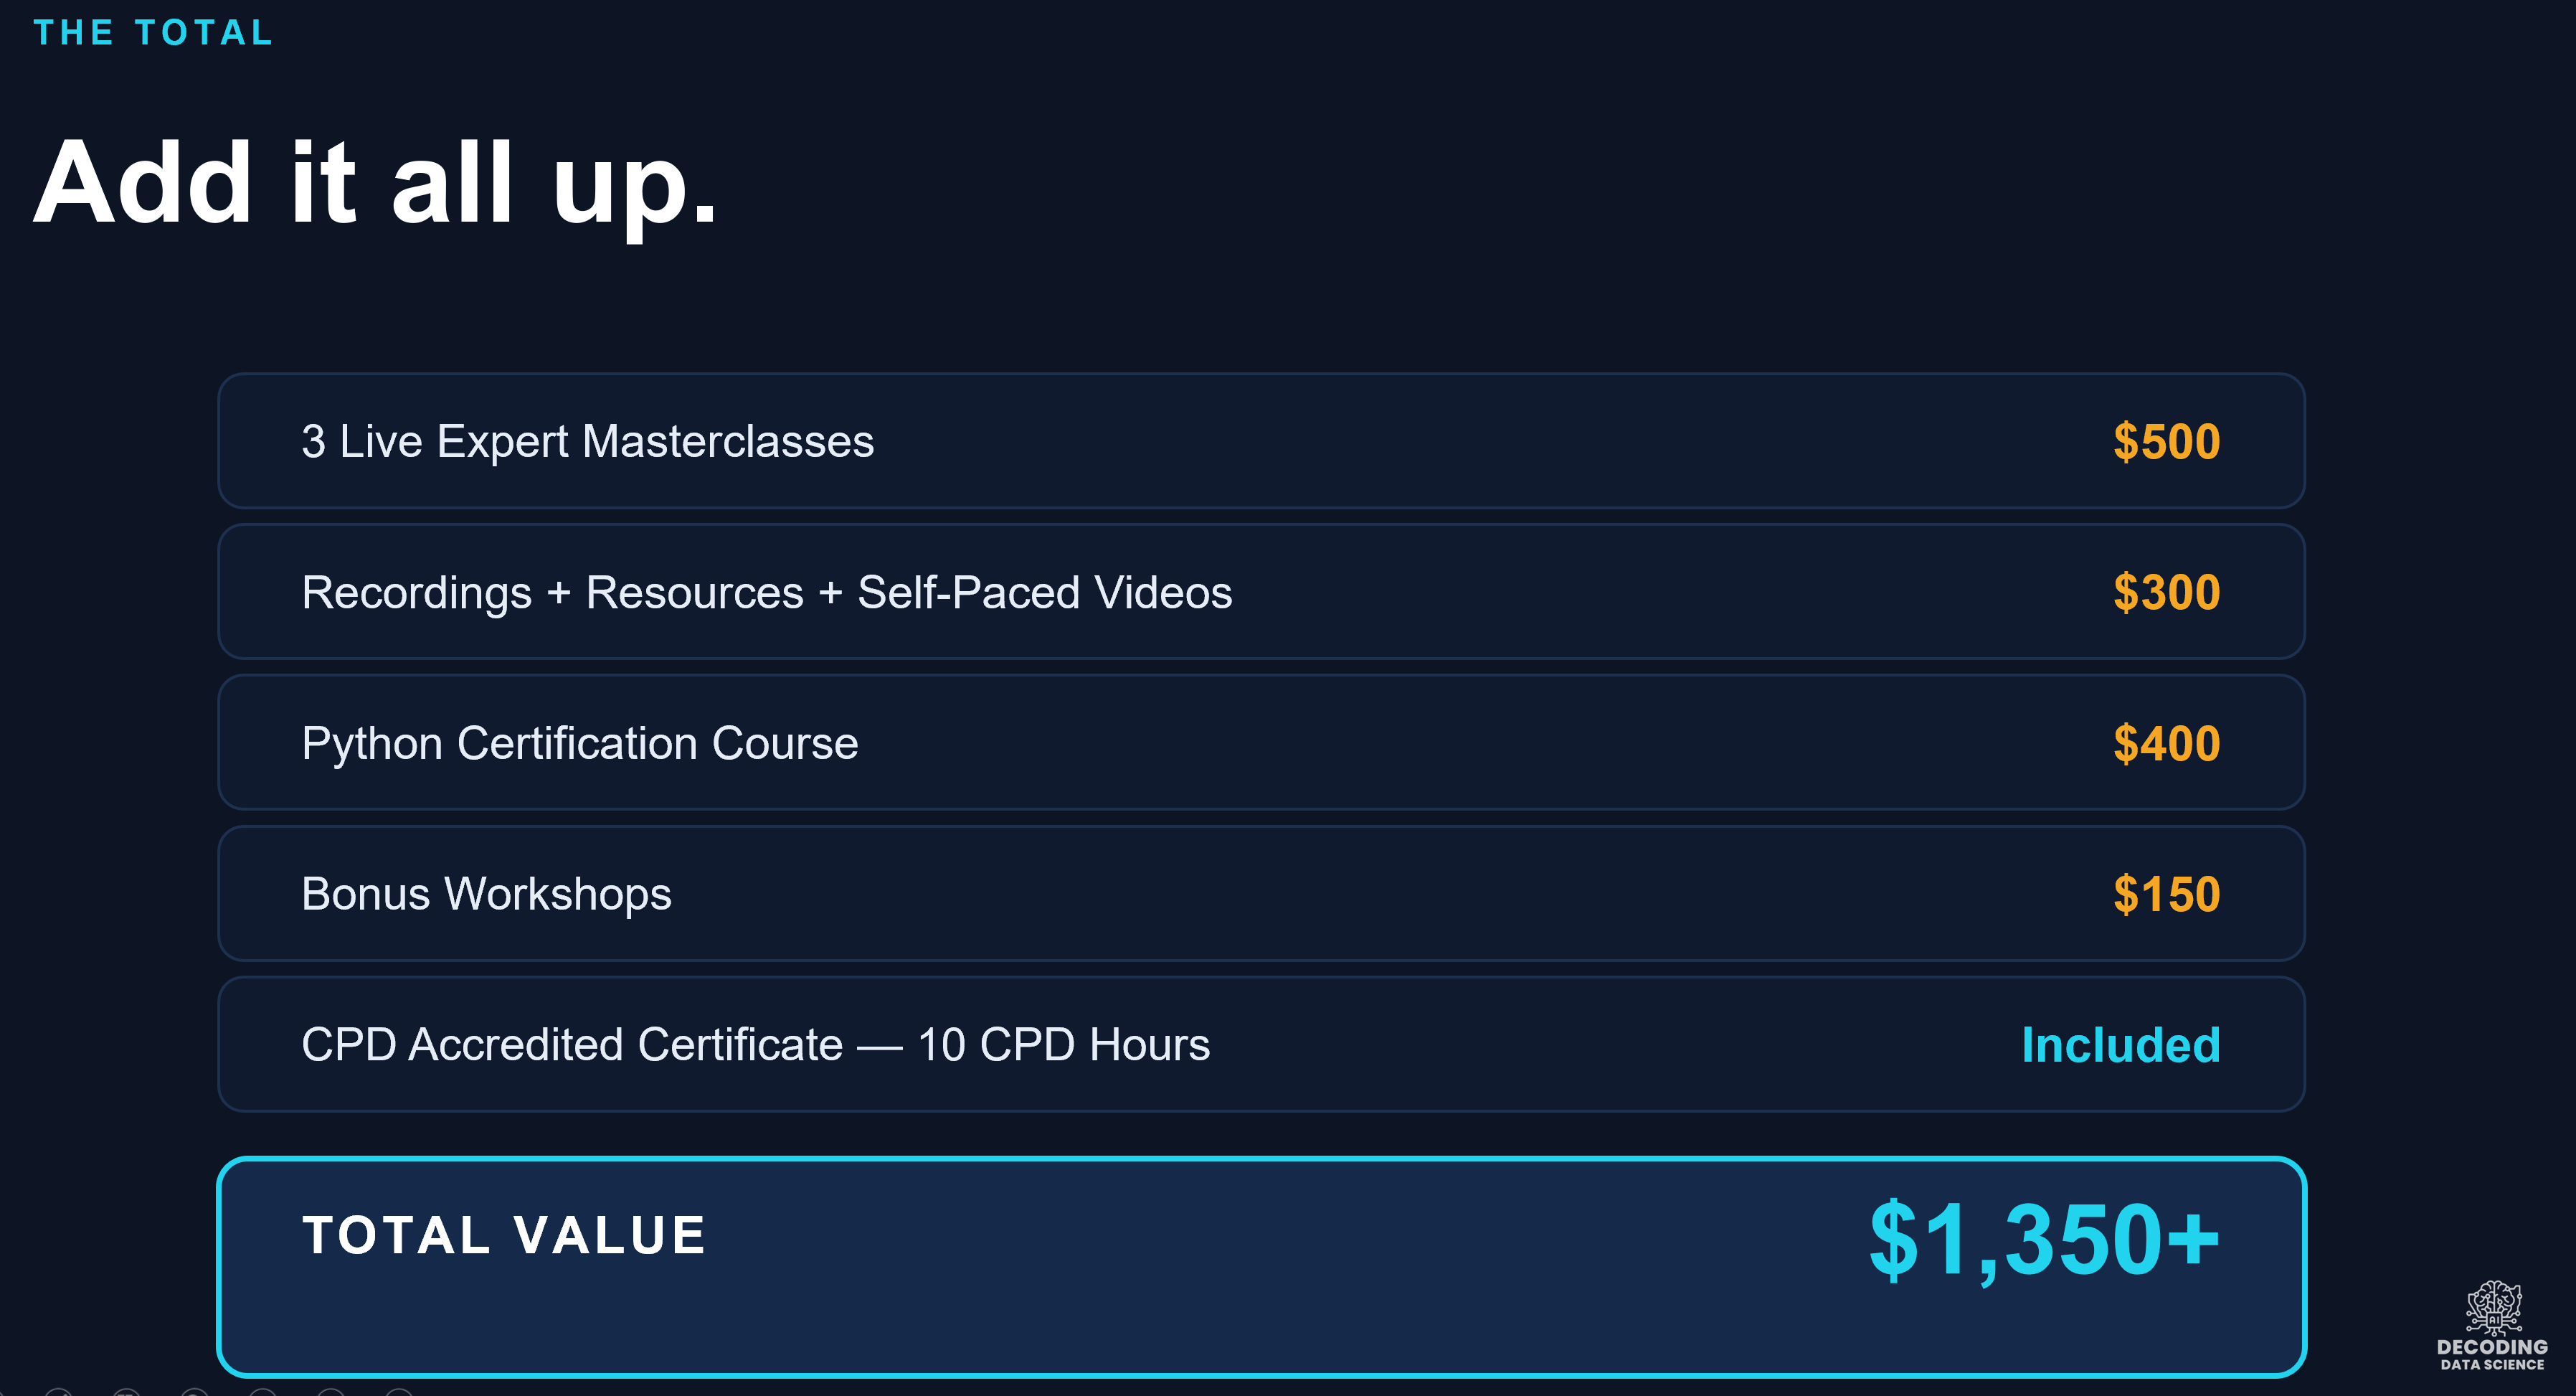Select the "Python Certification Course" text
The width and height of the screenshot is (2576, 1396).
pos(579,744)
